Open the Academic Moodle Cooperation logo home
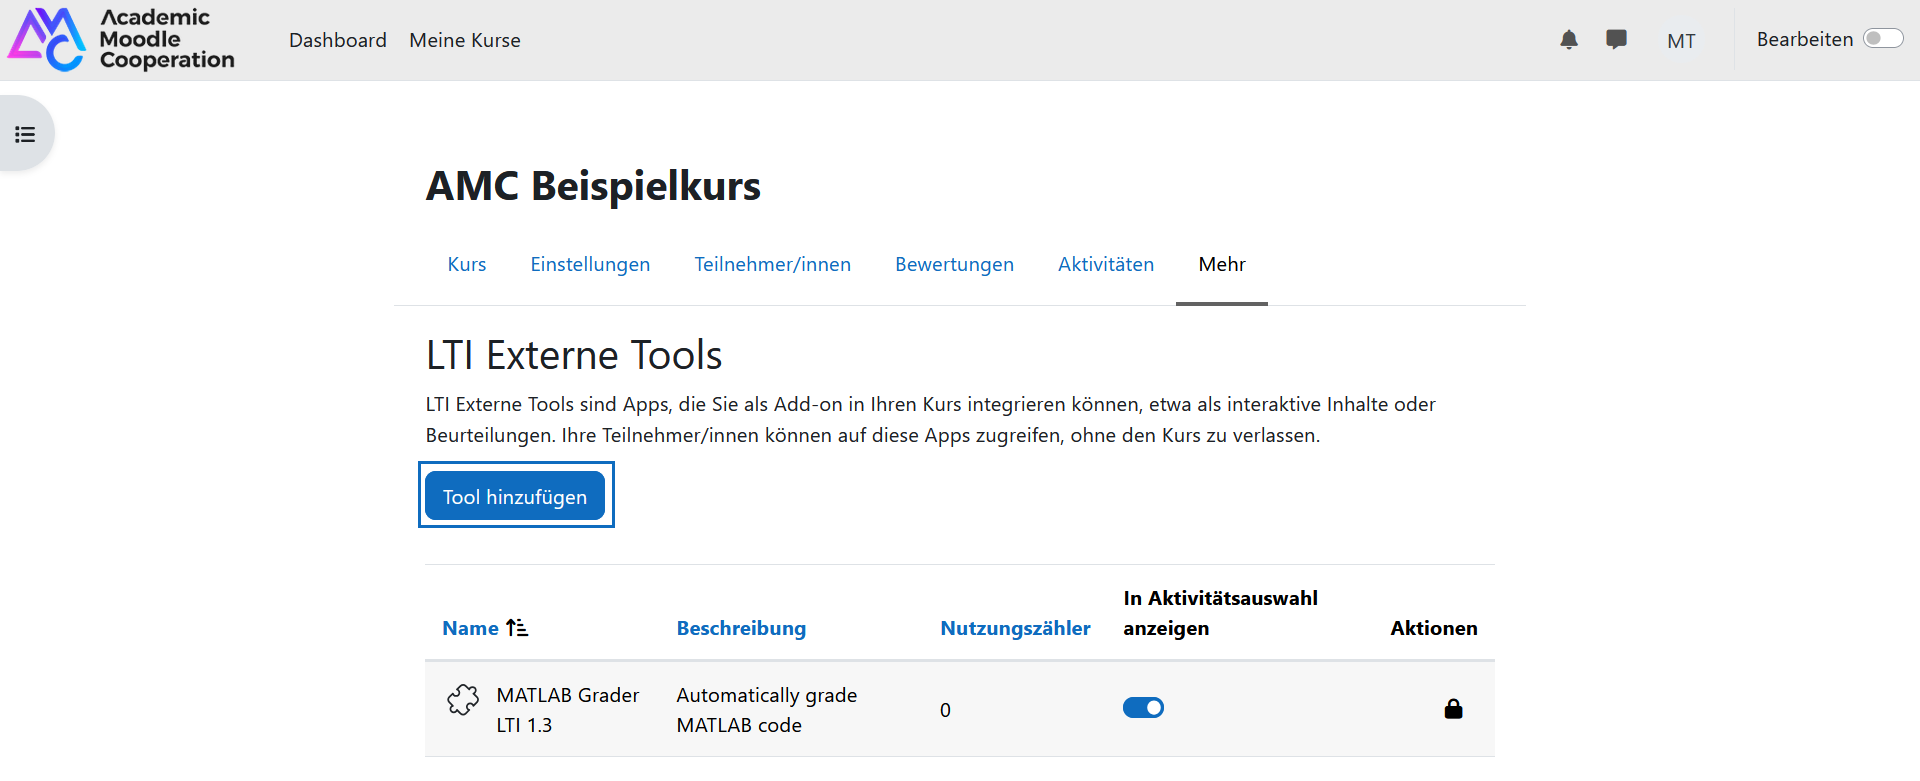 pyautogui.click(x=121, y=39)
